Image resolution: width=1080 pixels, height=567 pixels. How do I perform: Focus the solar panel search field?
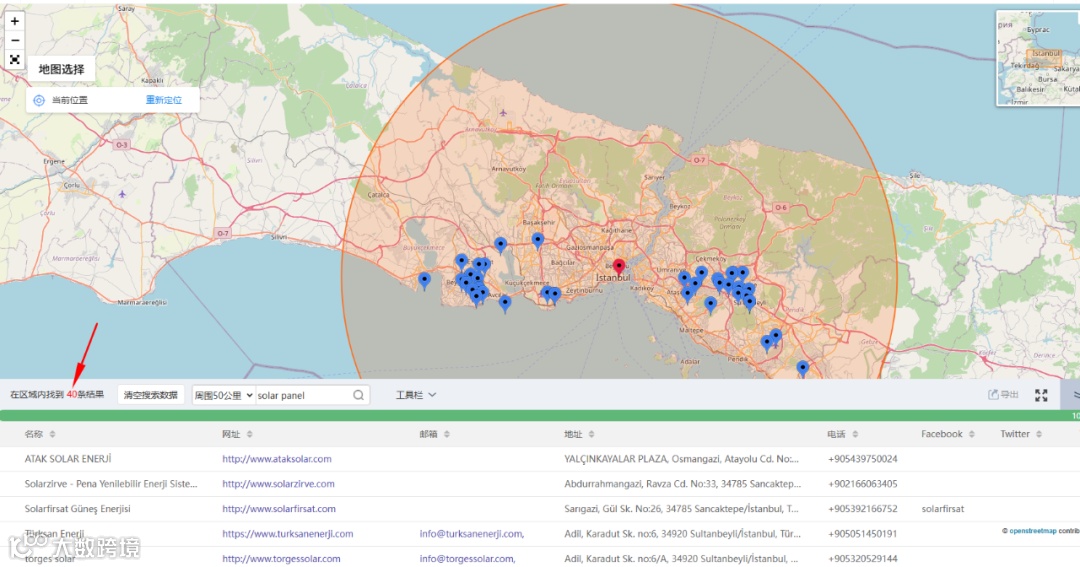pyautogui.click(x=303, y=395)
